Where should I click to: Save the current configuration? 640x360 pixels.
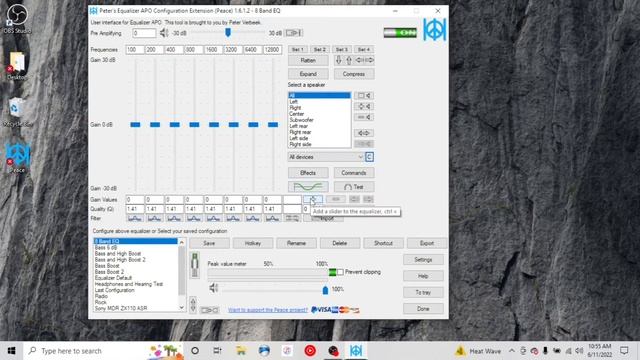(x=209, y=243)
